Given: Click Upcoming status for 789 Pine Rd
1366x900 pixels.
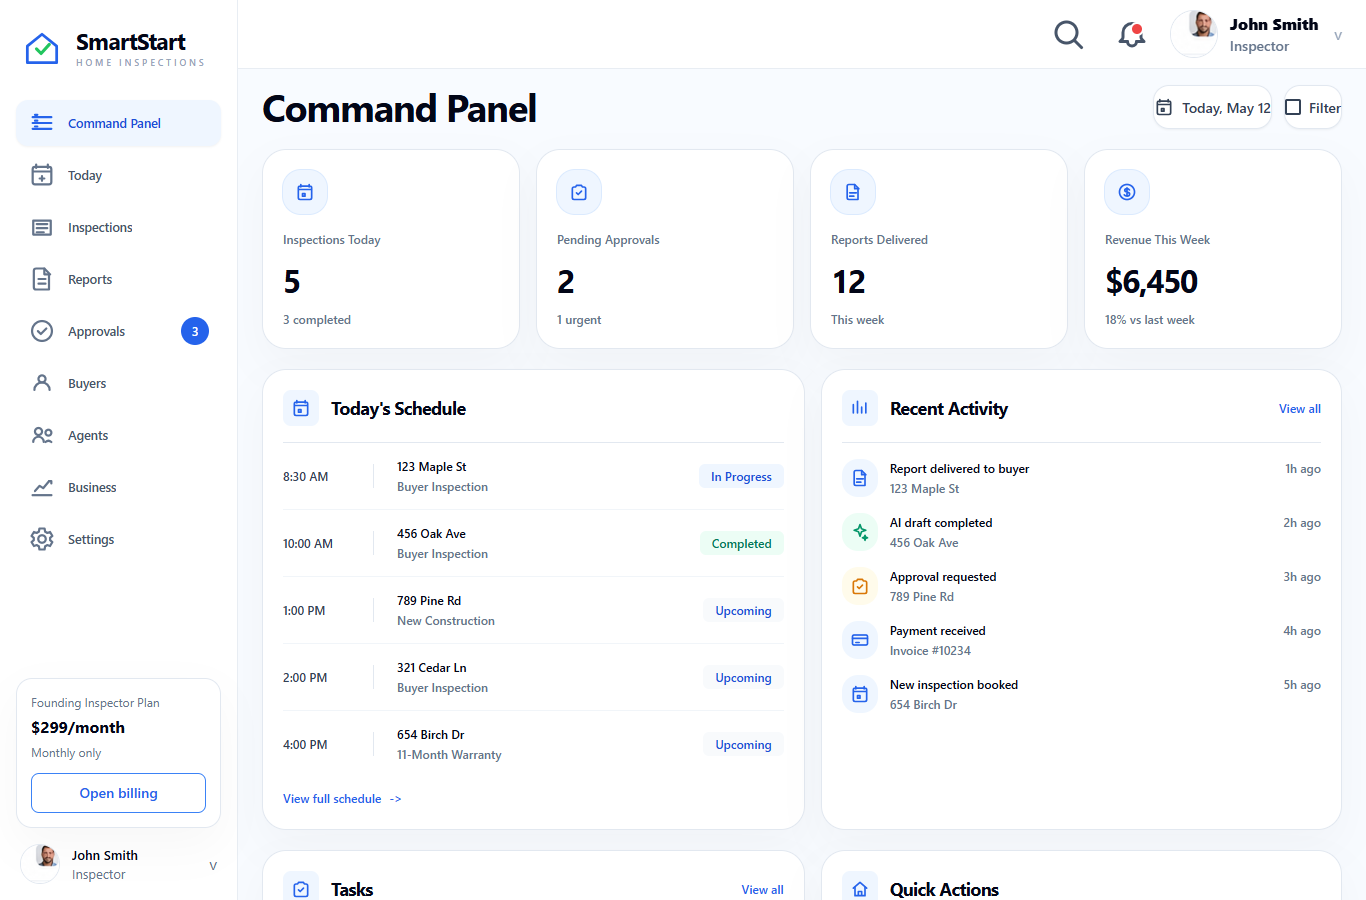Looking at the screenshot, I should [x=743, y=611].
